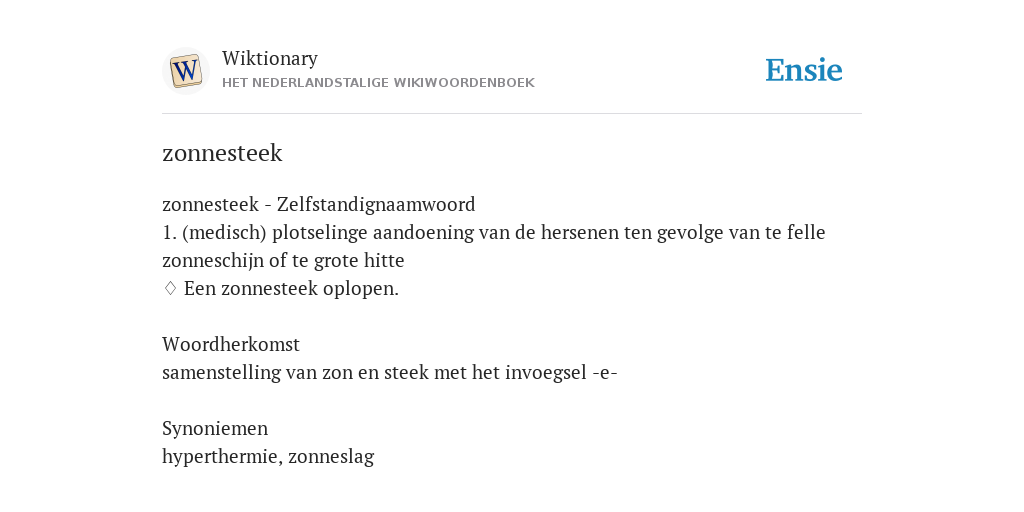Open the Ensie logo link

point(804,70)
